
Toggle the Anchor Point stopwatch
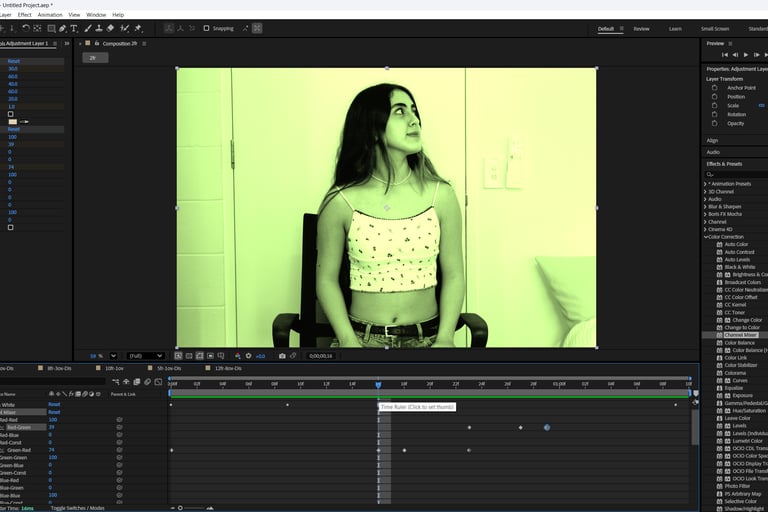[715, 88]
